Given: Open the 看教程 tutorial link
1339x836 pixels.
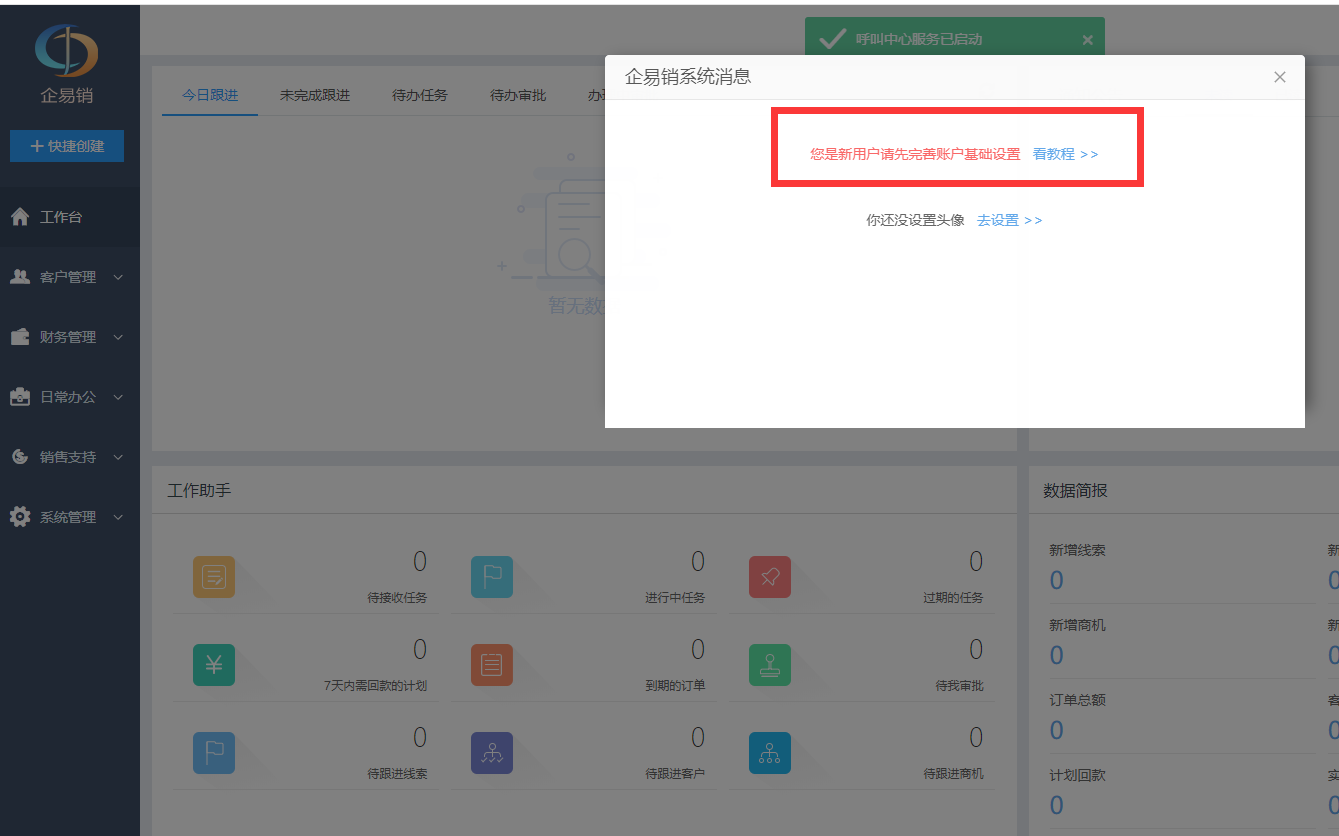Looking at the screenshot, I should 1065,154.
